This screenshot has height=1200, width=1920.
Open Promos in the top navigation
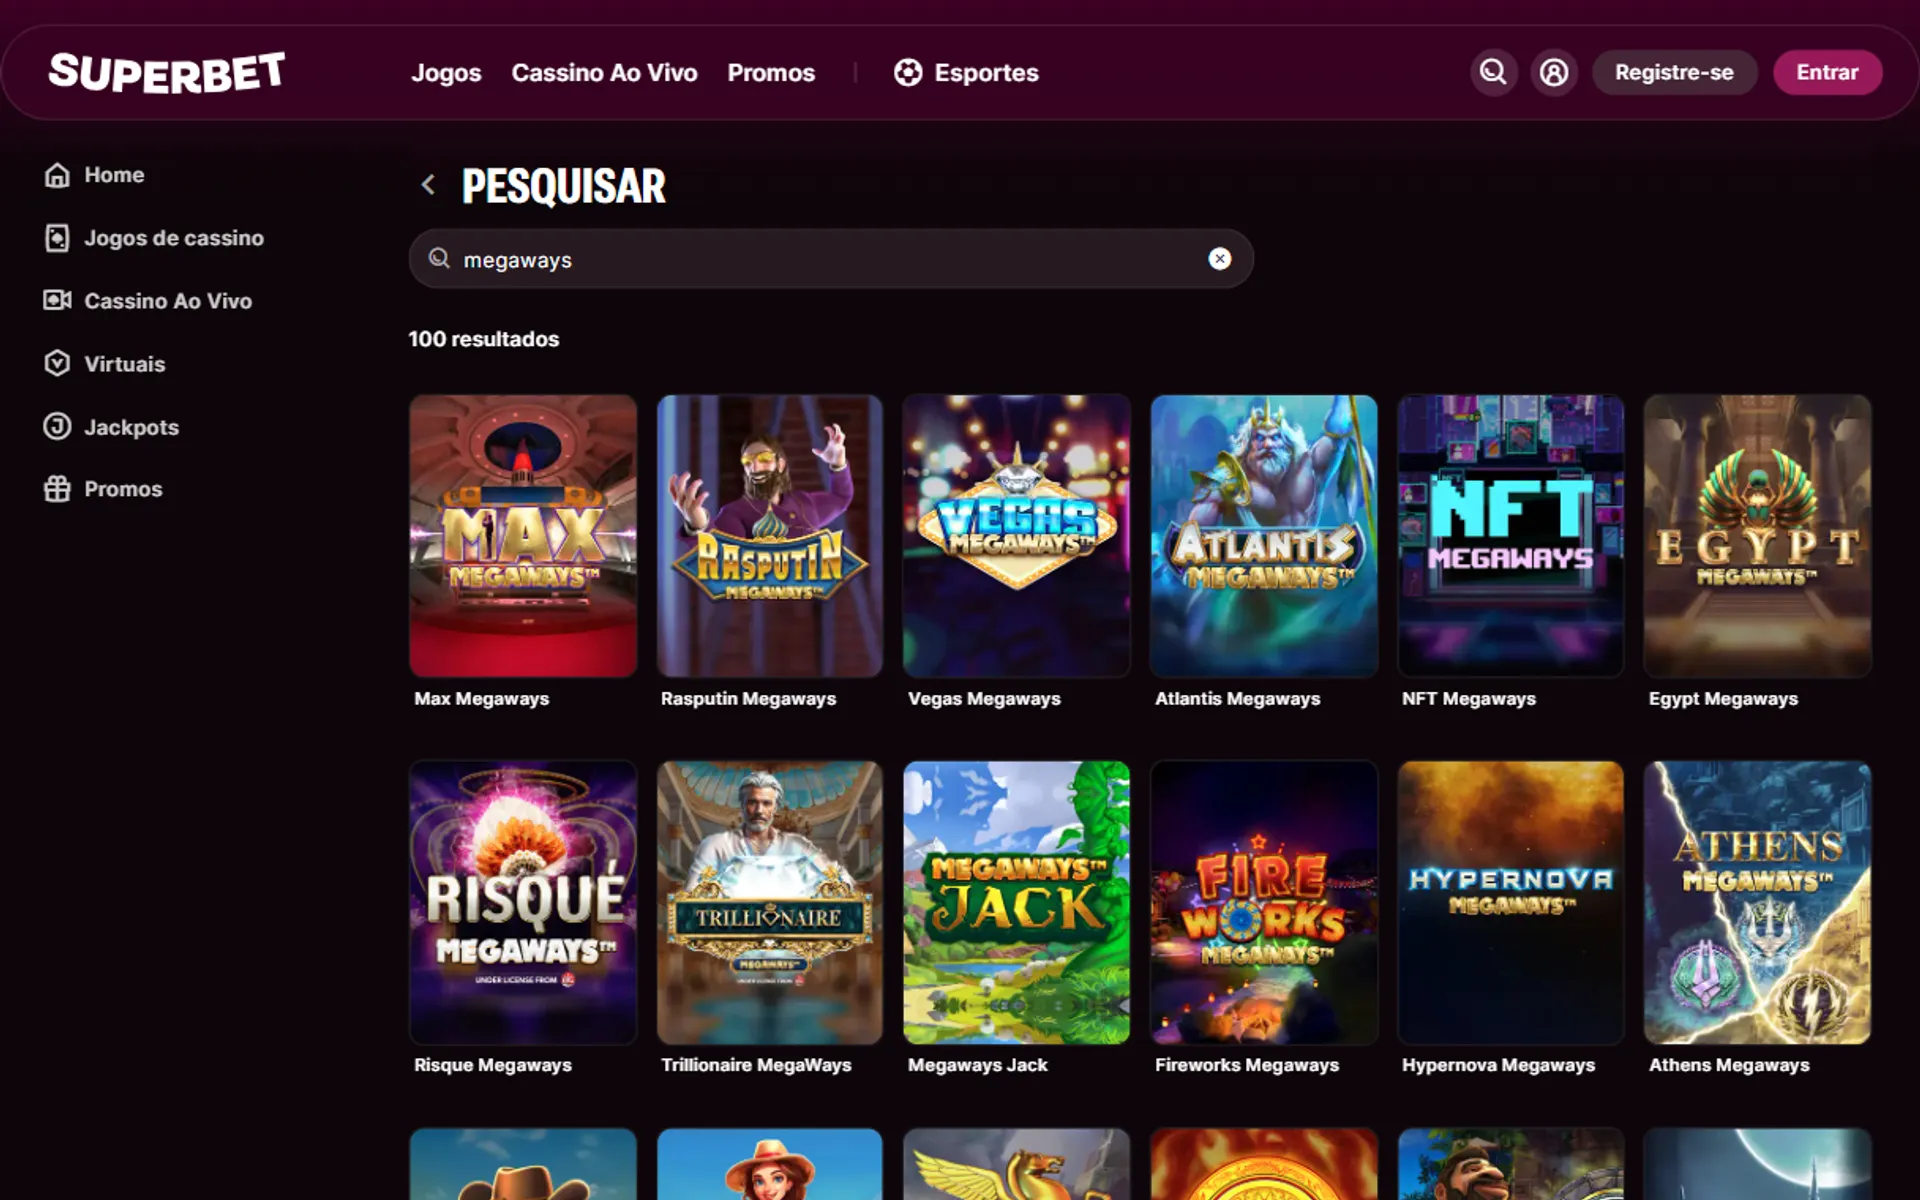[771, 73]
